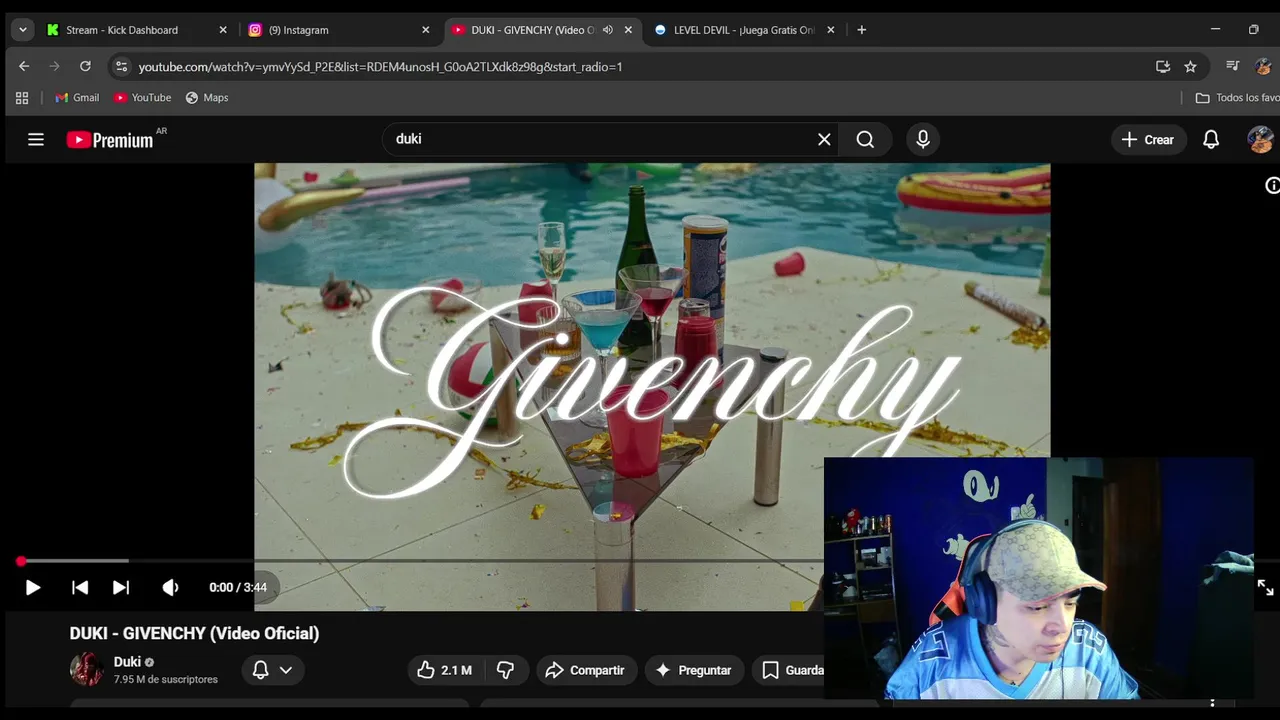Click the 0:00 / 3:44 time display
Viewport: 1280px width, 720px height.
238,587
